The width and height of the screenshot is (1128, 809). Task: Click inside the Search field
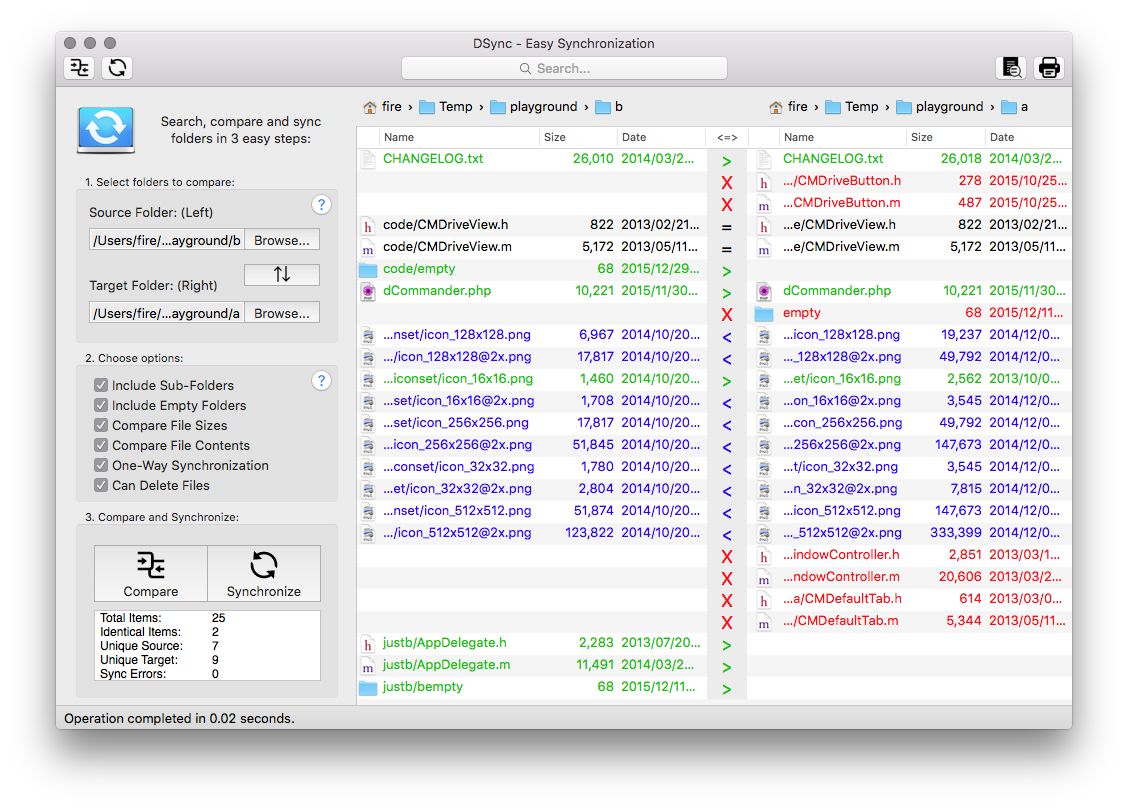tap(565, 67)
